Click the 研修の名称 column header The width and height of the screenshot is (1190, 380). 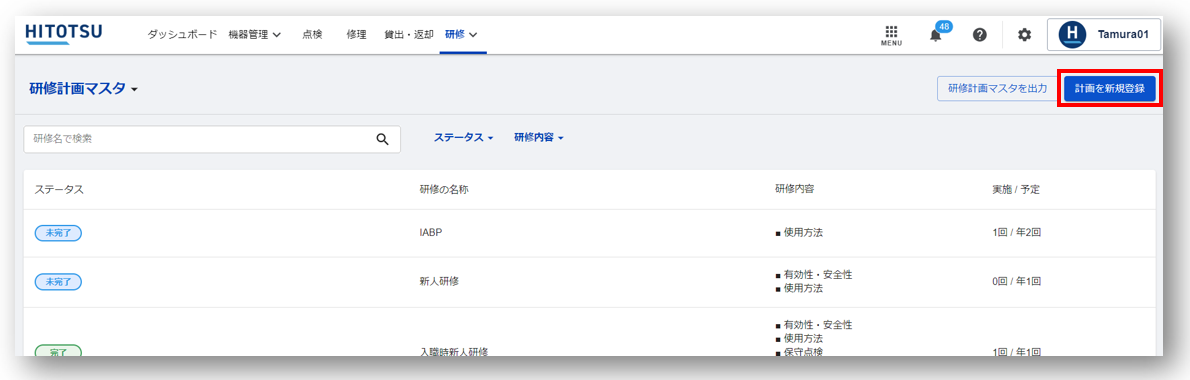[444, 190]
